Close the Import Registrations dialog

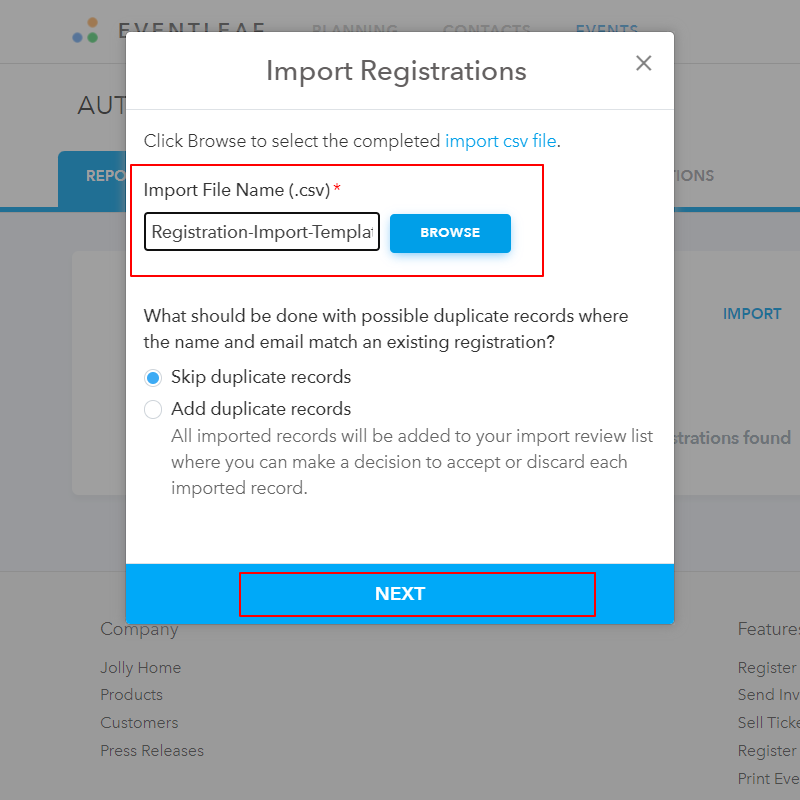point(643,62)
